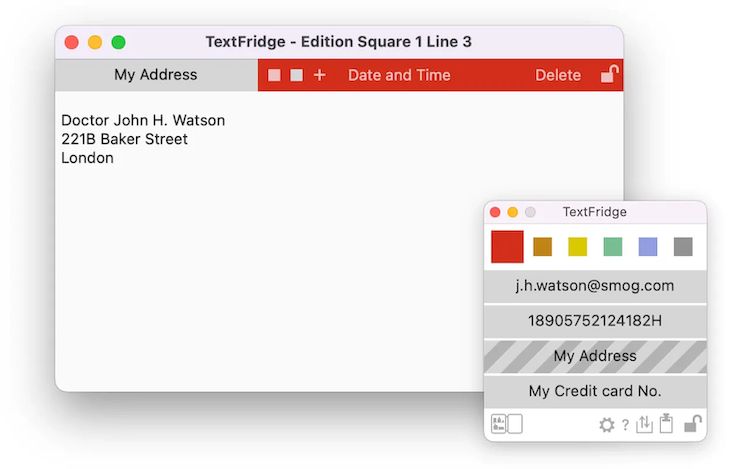This screenshot has height=469, width=750.
Task: Click the striped My Address line
Action: click(595, 356)
